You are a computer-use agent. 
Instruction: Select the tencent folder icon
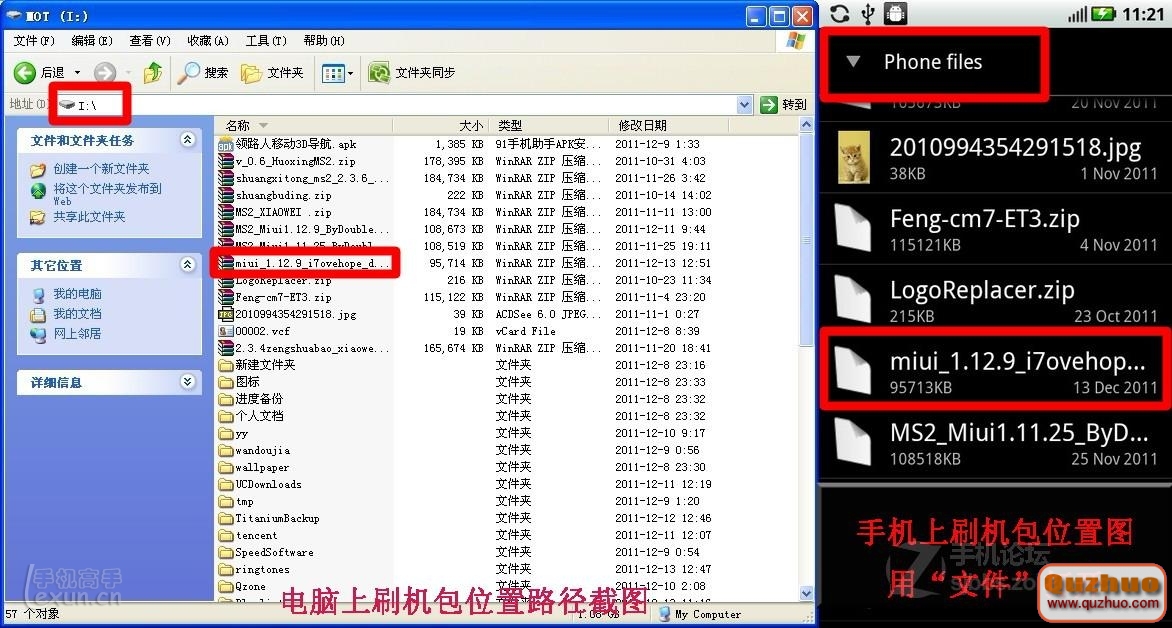[226, 535]
